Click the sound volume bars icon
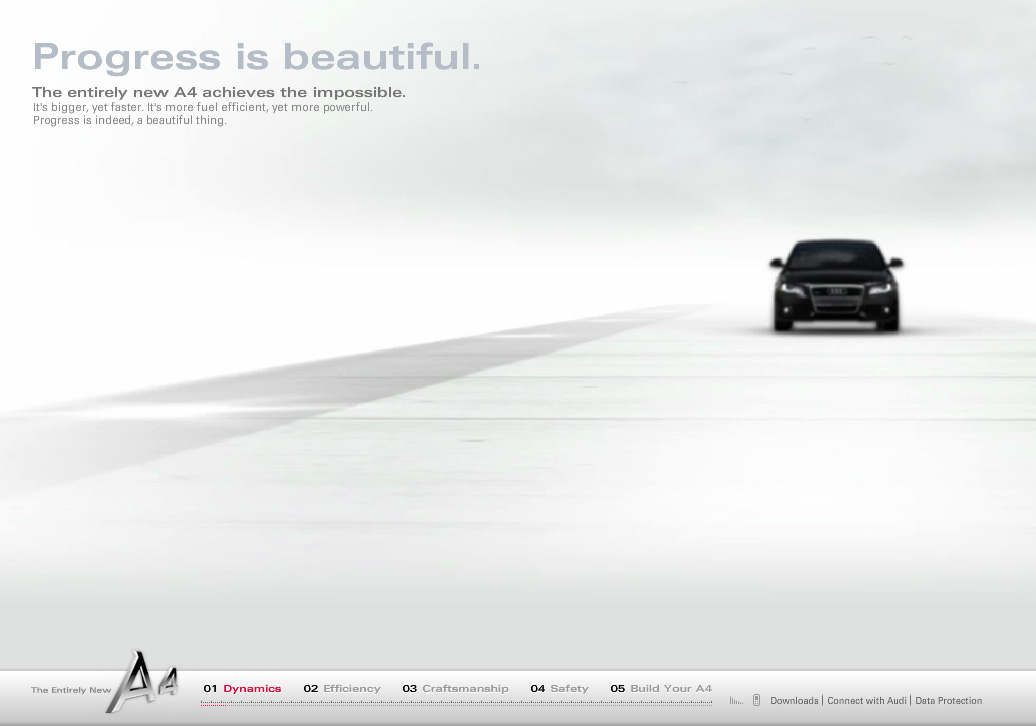This screenshot has height=726, width=1036. (x=736, y=701)
